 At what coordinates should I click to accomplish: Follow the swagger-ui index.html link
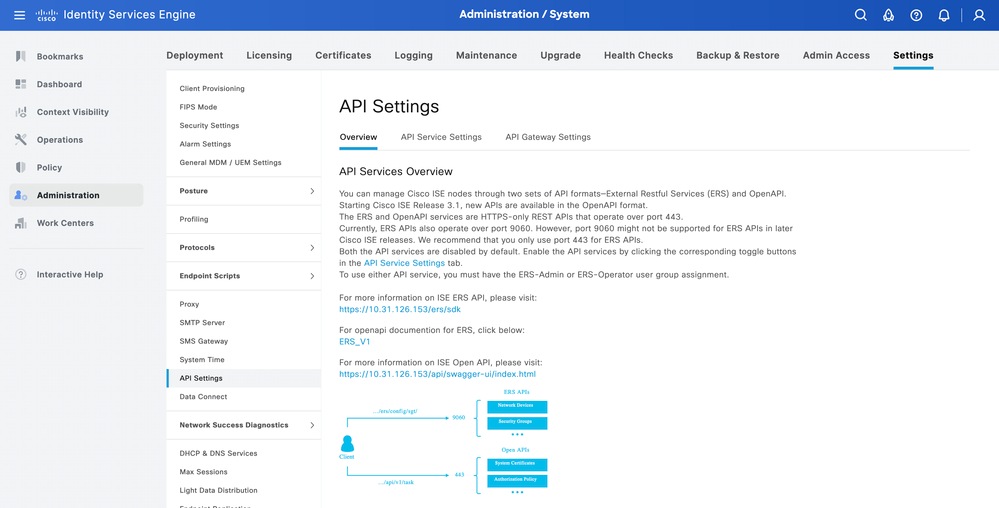point(437,374)
